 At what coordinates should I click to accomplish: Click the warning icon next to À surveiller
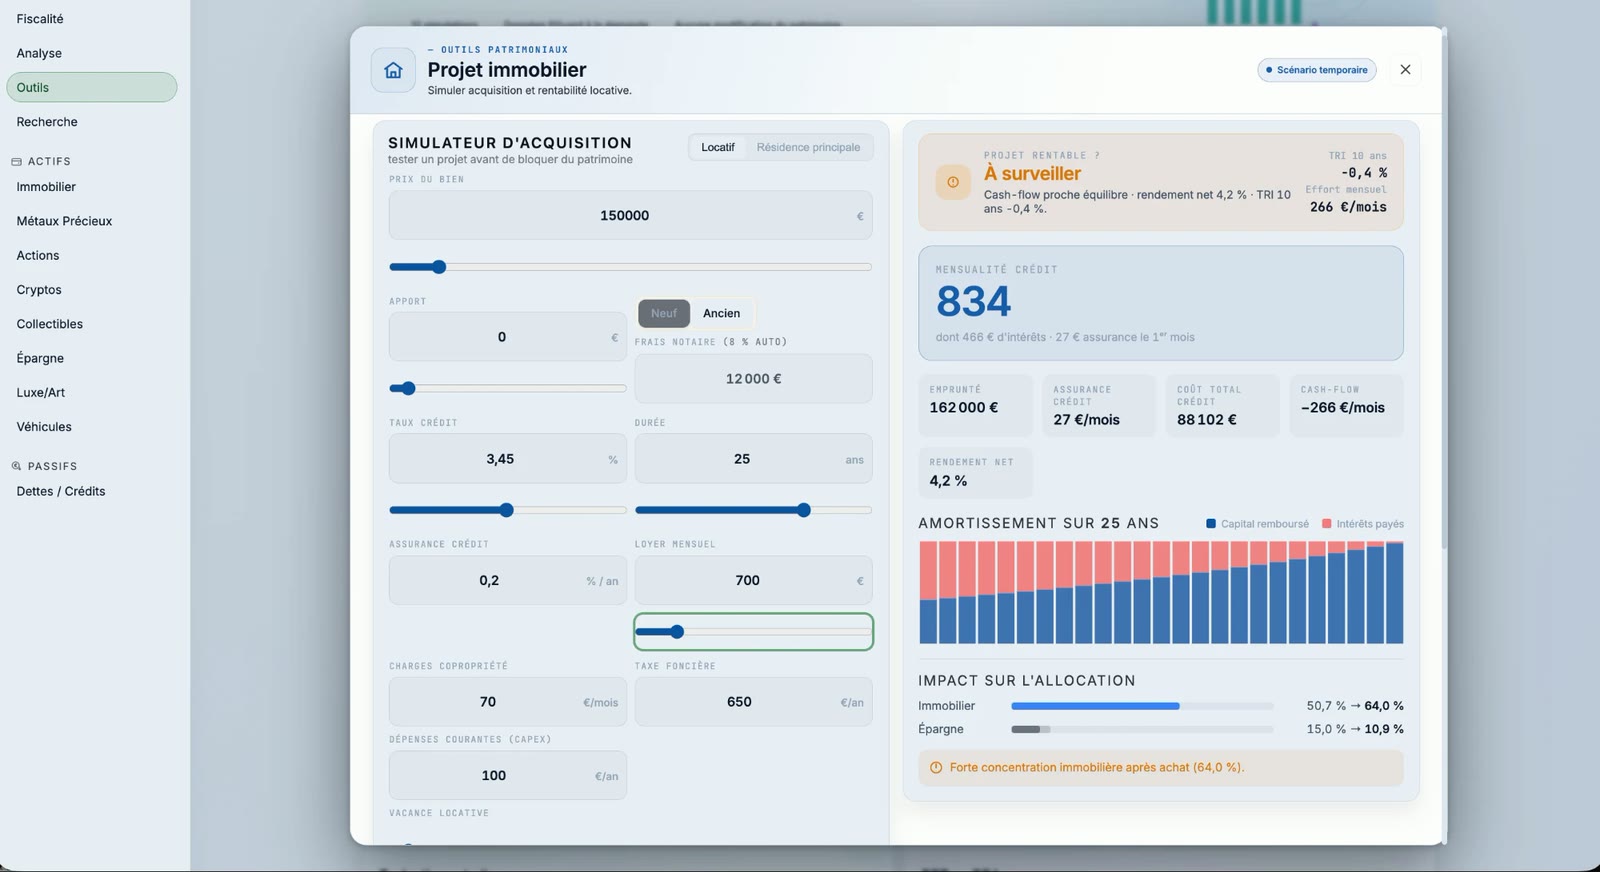(x=953, y=182)
